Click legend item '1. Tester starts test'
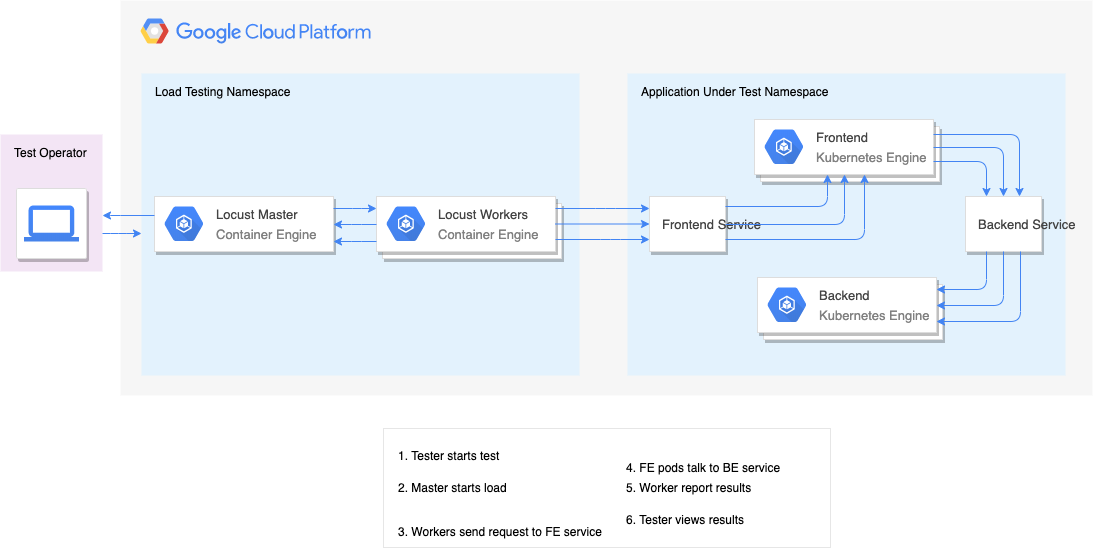The height and width of the screenshot is (550, 1093). click(449, 456)
